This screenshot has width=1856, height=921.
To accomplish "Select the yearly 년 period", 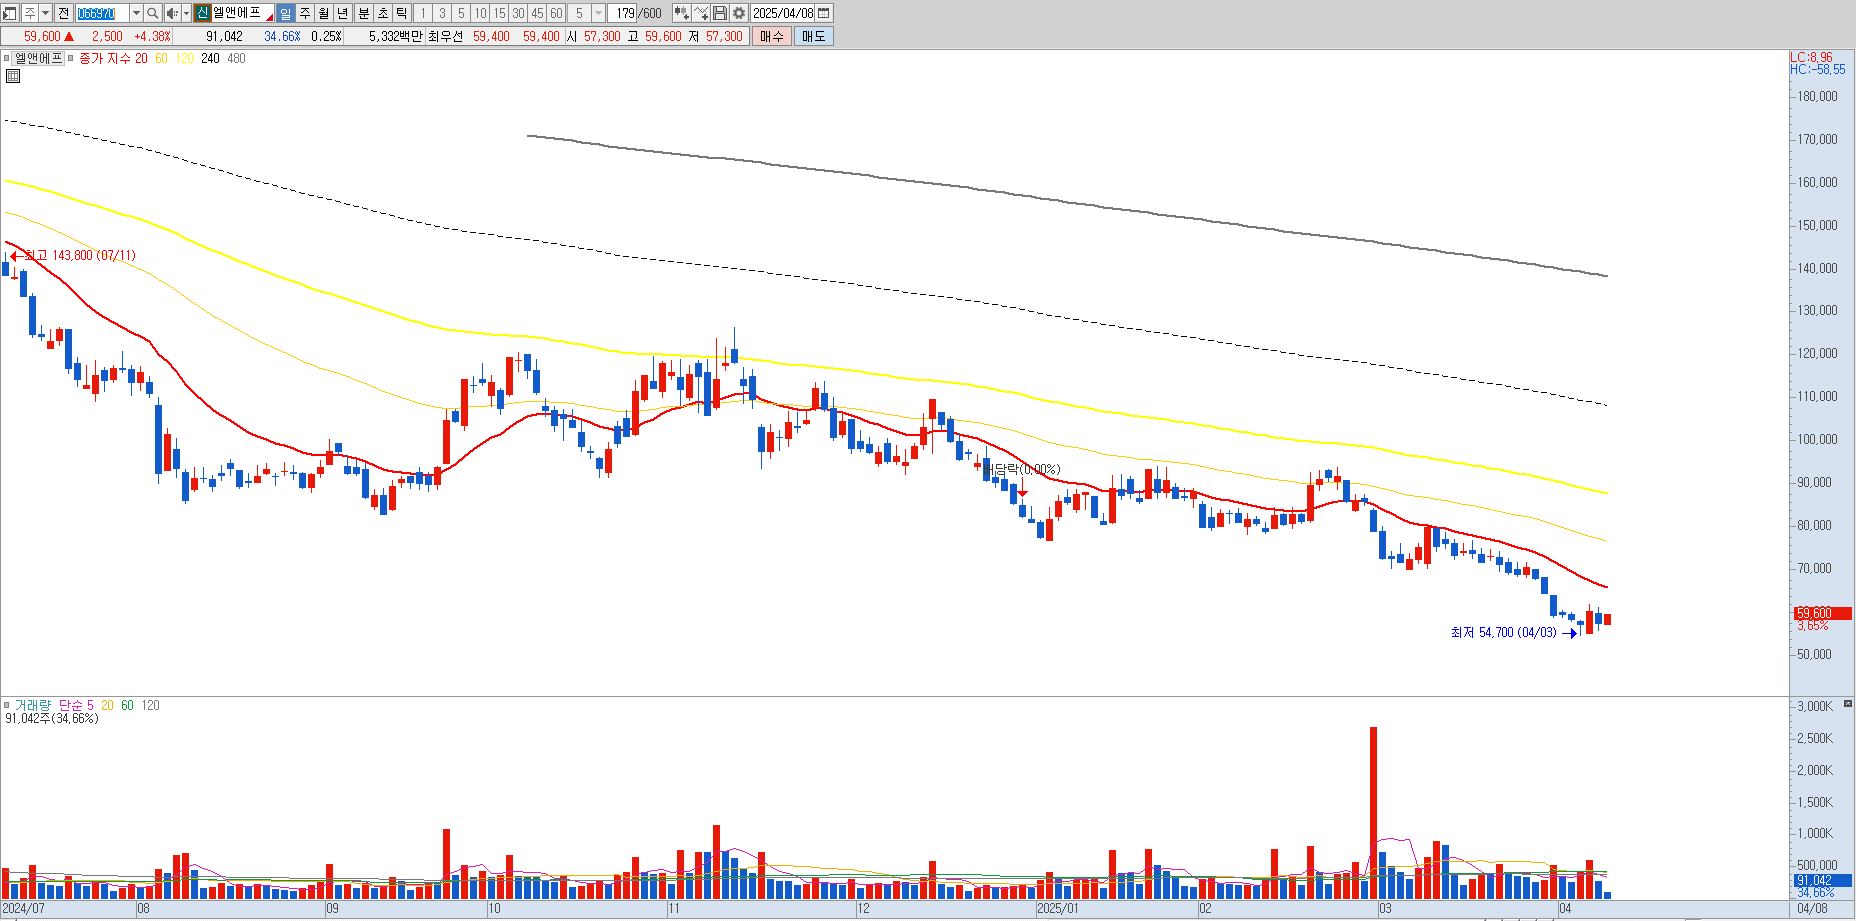I will [343, 13].
